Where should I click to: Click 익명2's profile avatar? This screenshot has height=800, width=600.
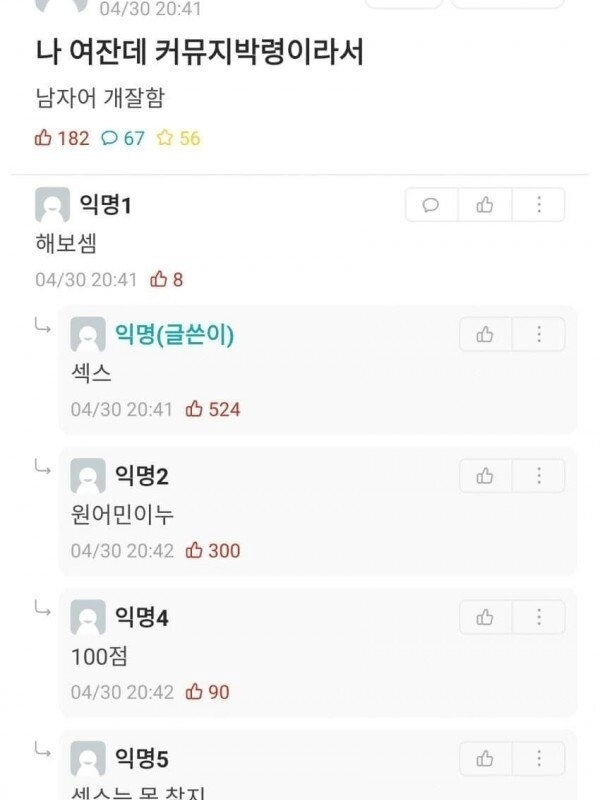pyautogui.click(x=88, y=476)
